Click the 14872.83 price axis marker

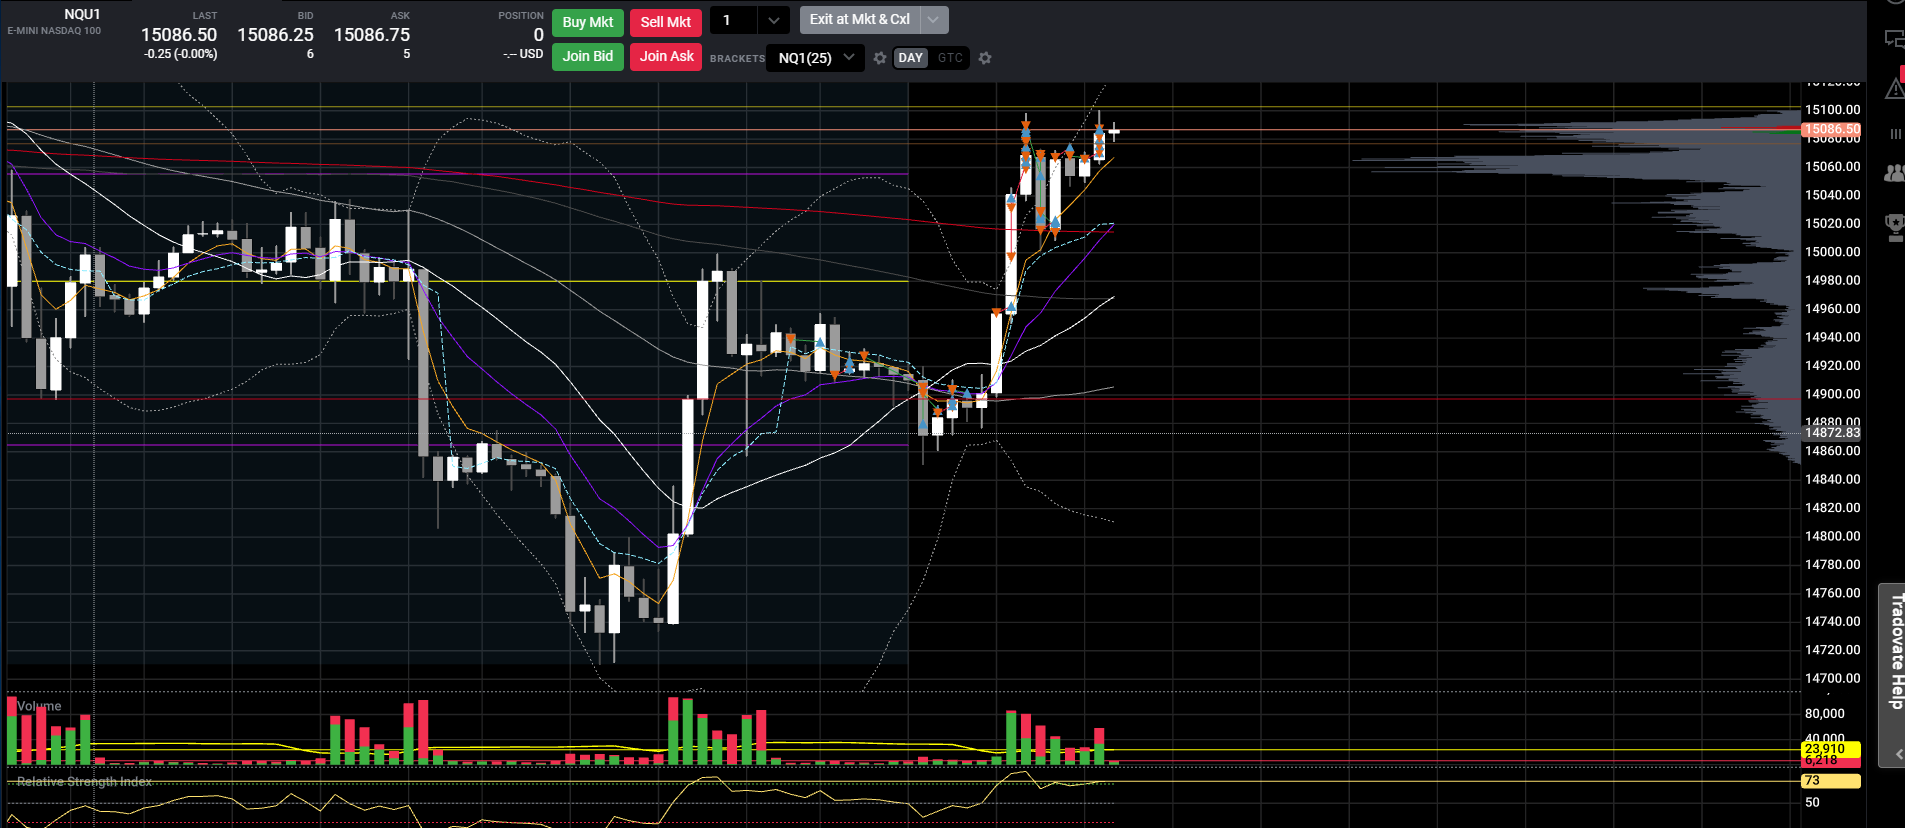tap(1831, 433)
